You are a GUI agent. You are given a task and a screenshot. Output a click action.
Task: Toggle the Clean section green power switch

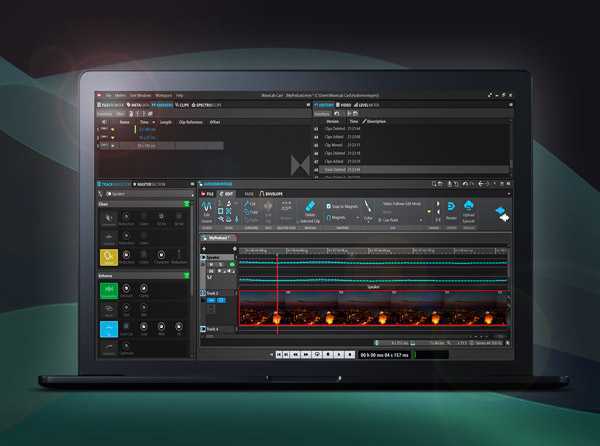point(187,204)
